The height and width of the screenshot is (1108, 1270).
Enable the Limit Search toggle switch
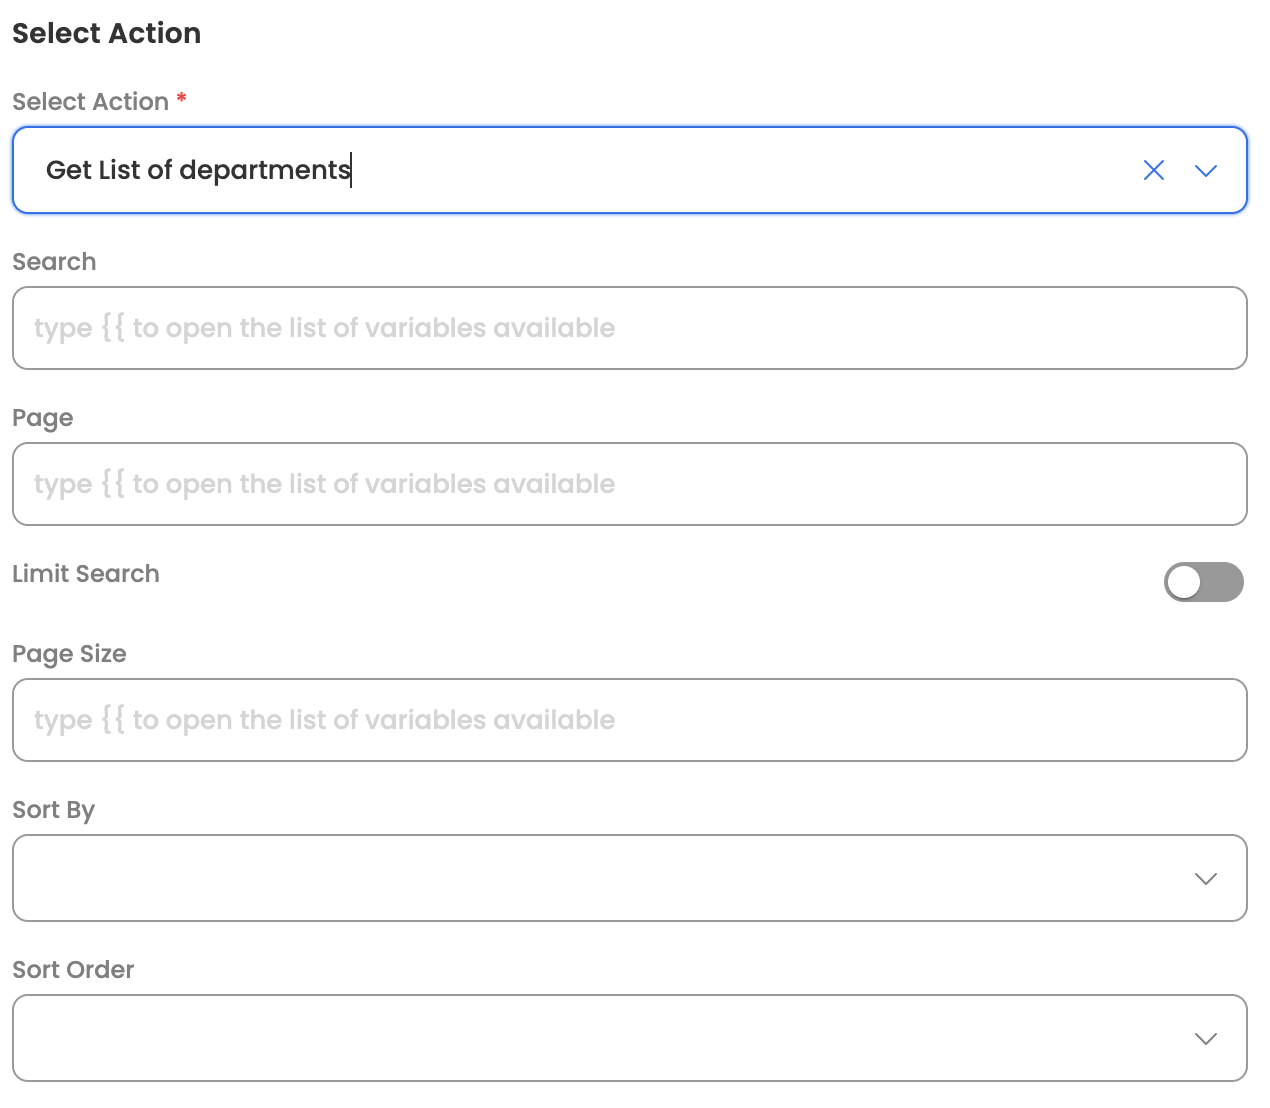[x=1203, y=582]
